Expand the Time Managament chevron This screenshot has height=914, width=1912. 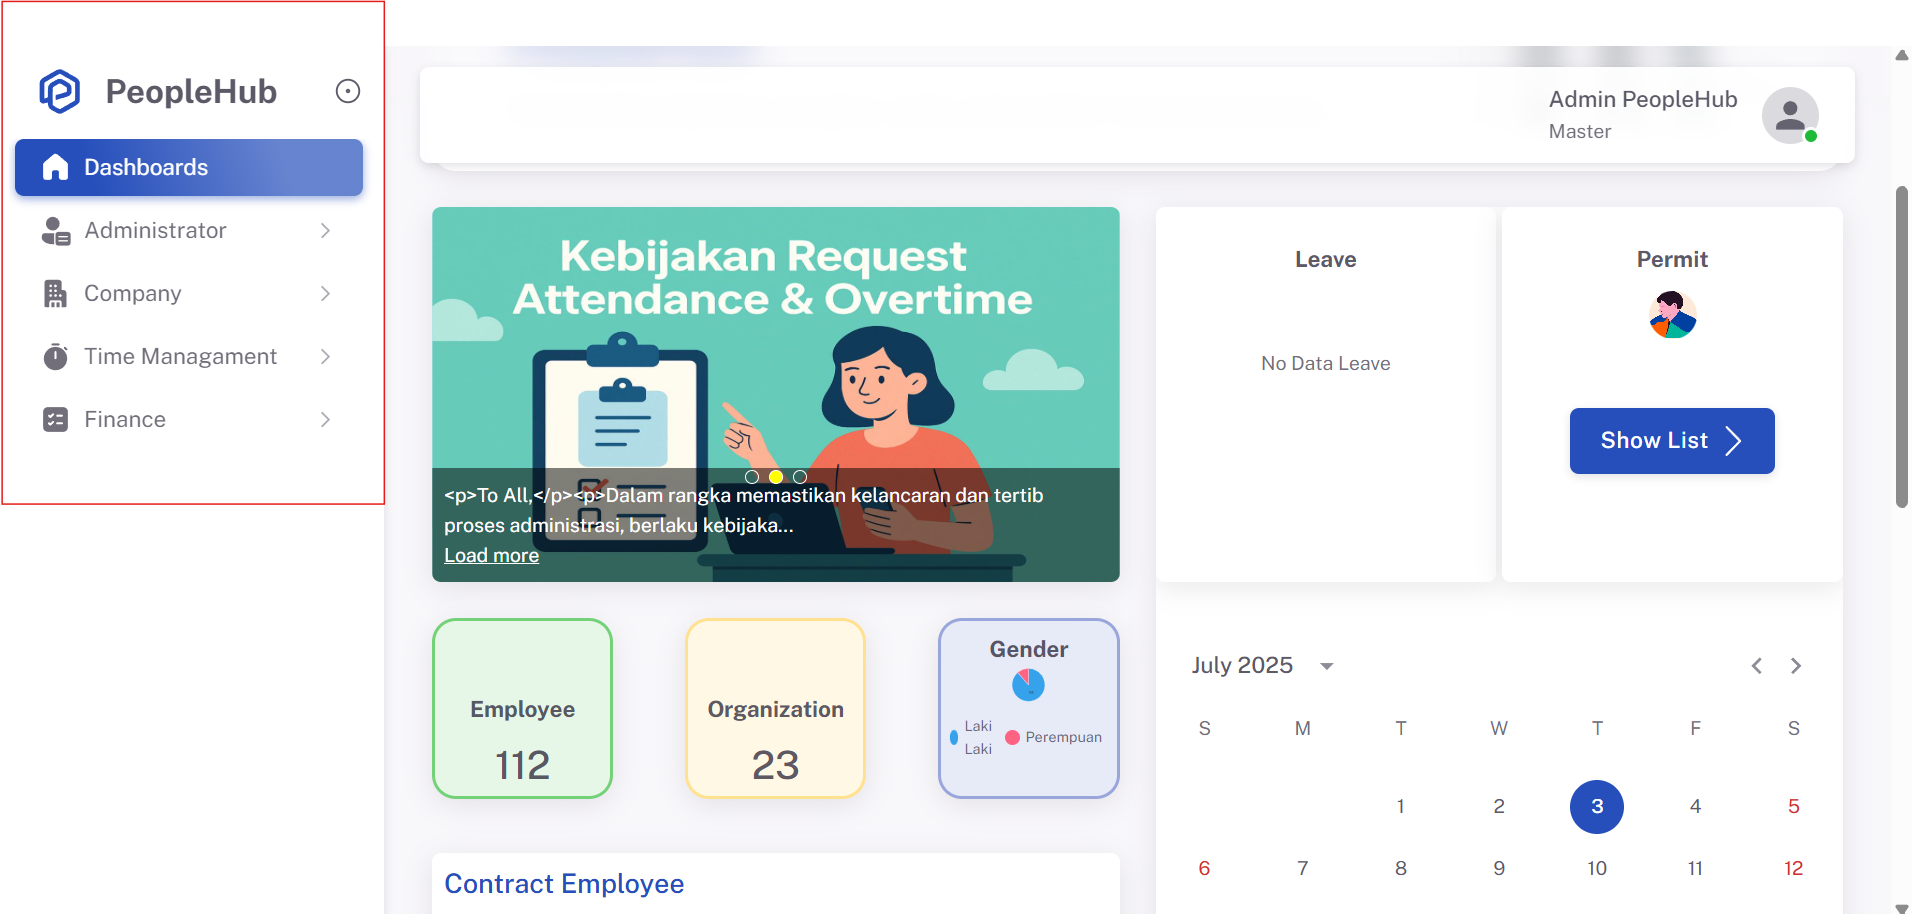325,356
